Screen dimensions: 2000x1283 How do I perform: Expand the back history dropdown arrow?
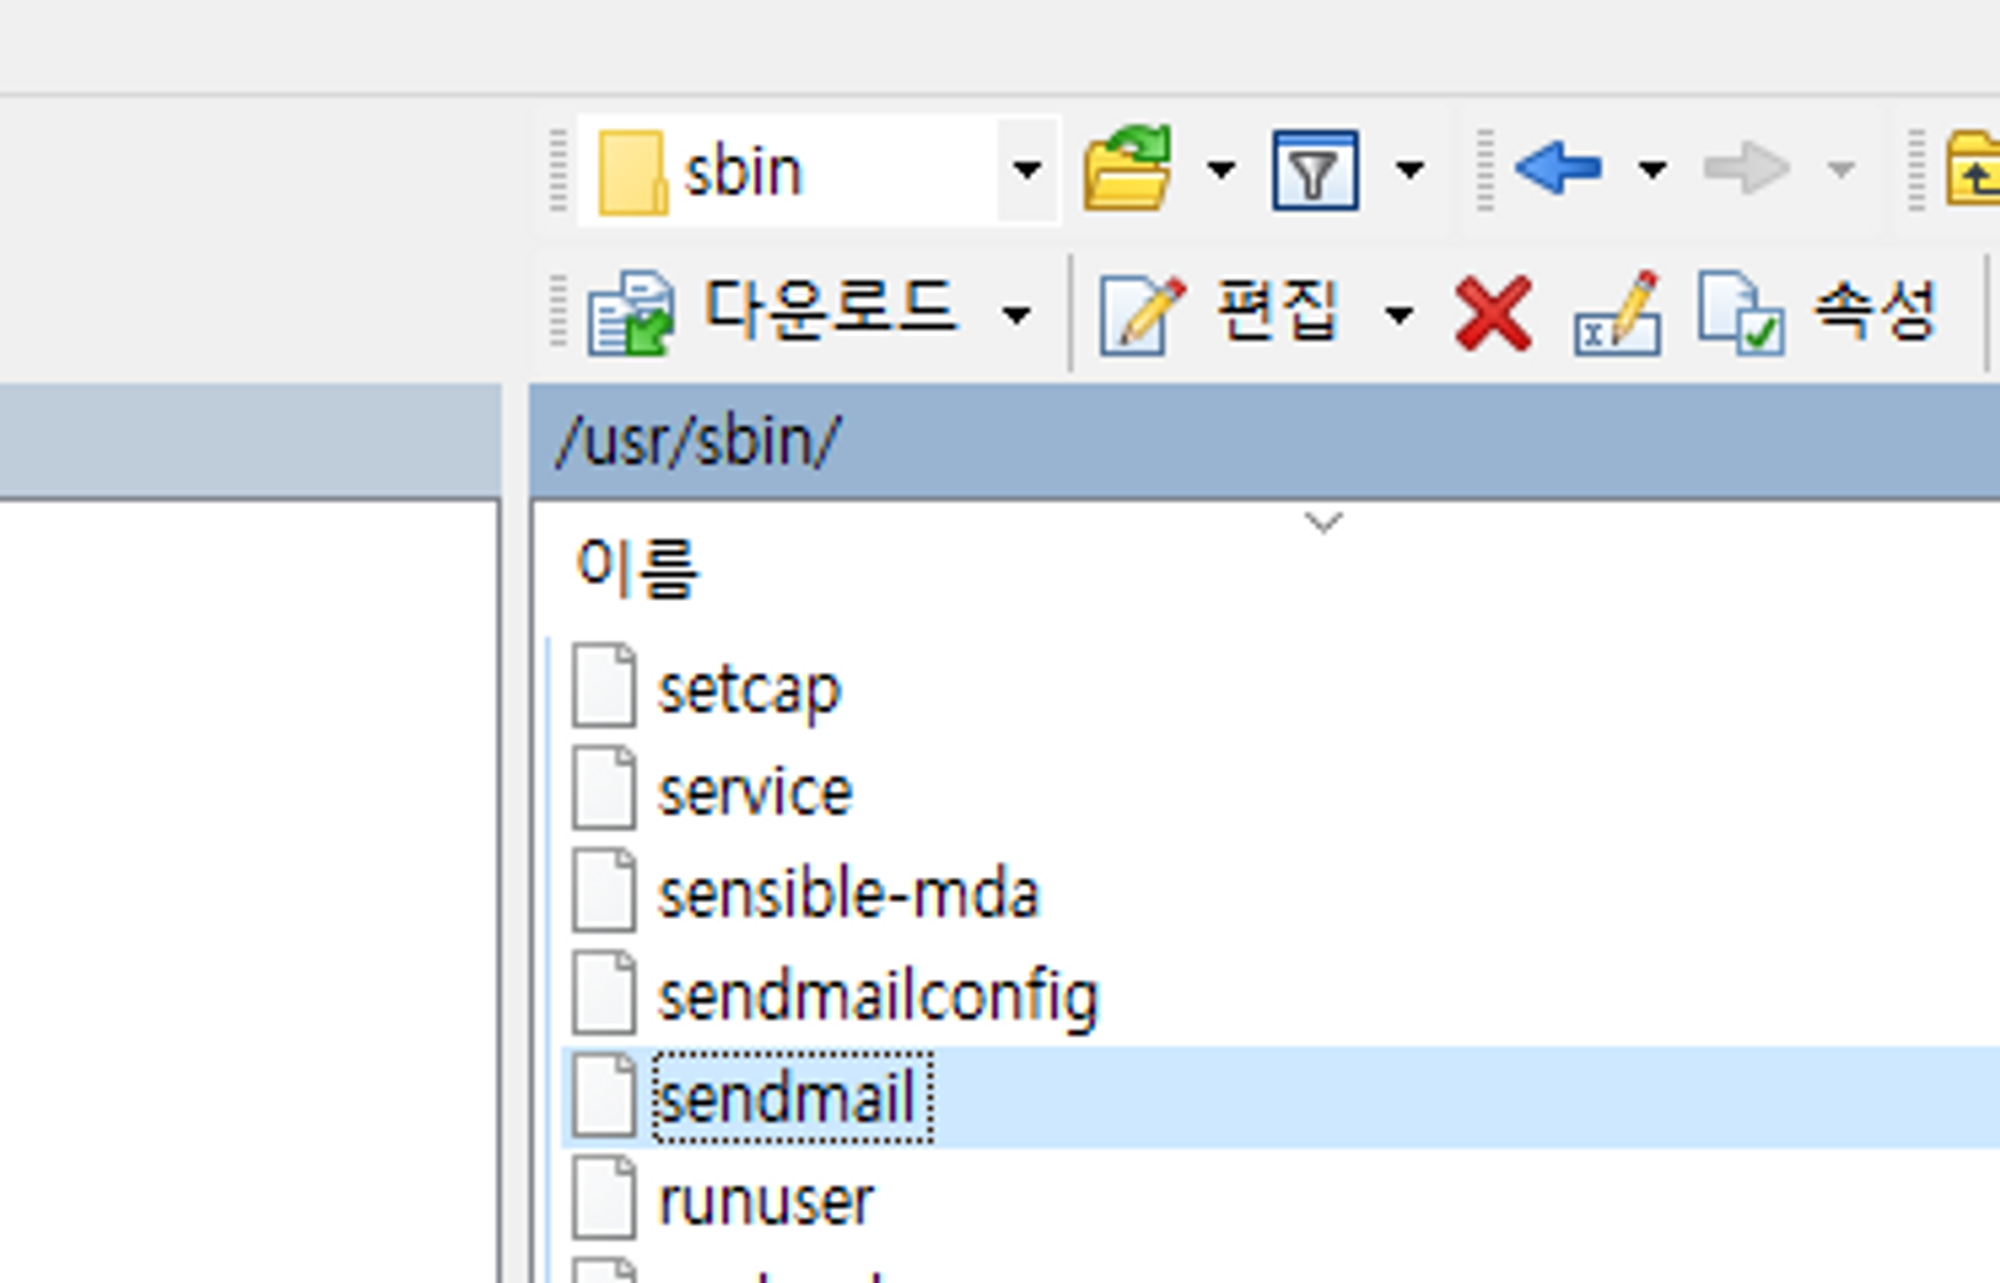tap(1652, 170)
